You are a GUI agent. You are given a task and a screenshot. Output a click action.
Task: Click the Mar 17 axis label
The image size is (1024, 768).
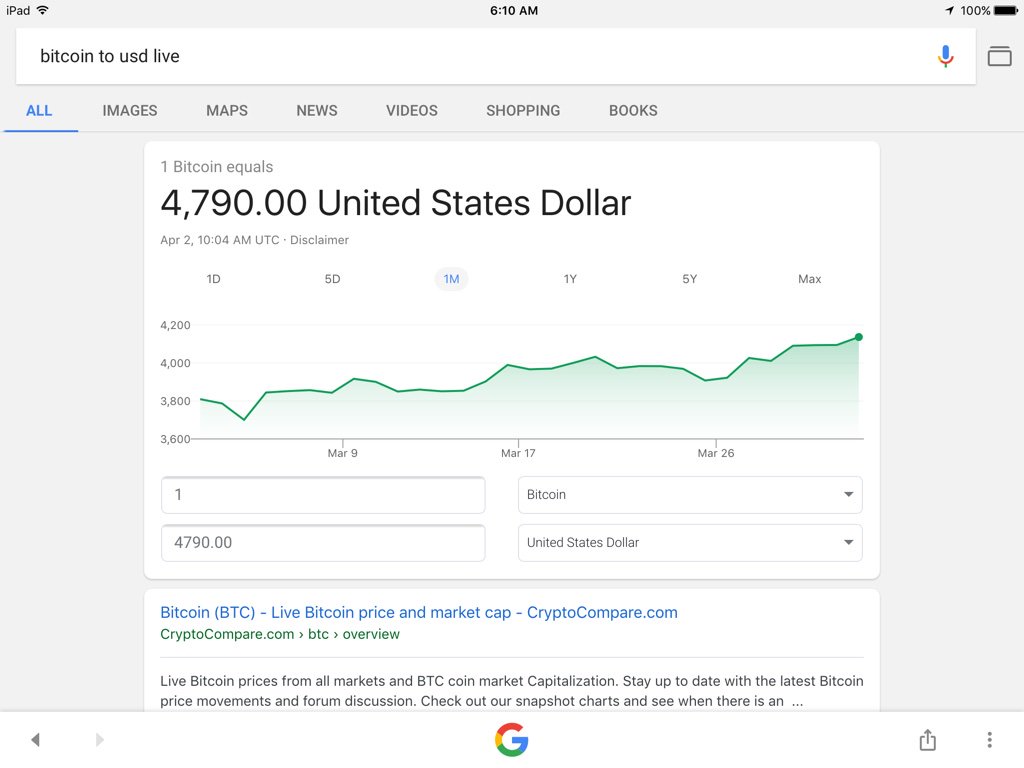tap(518, 453)
